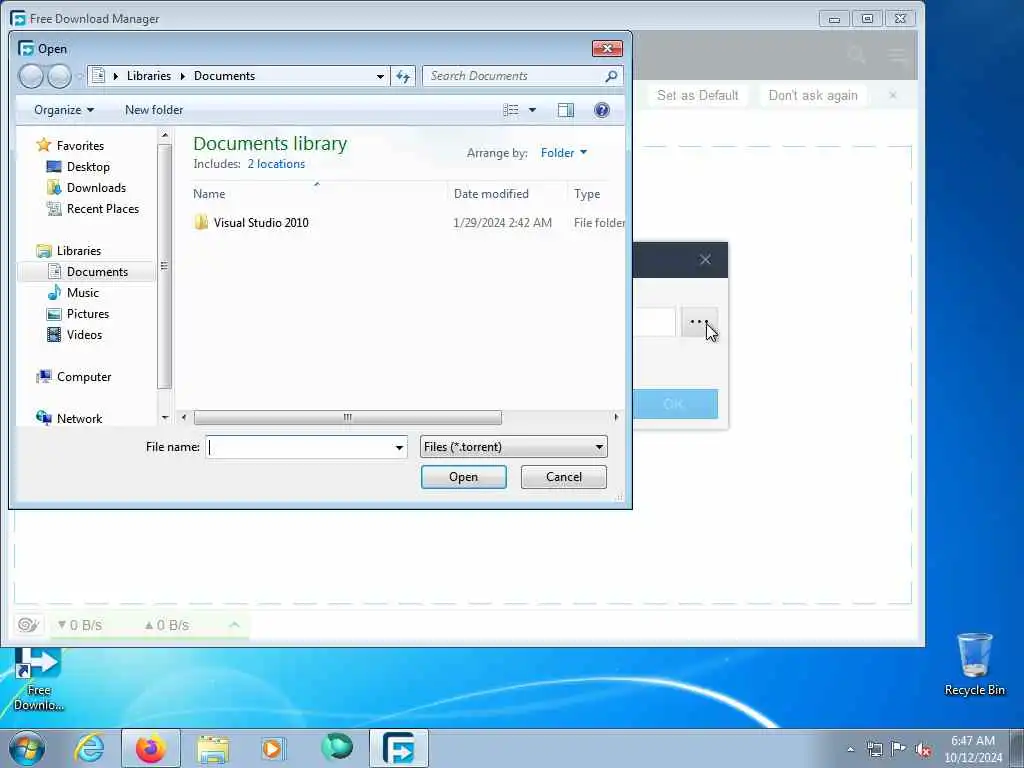The image size is (1024, 768).
Task: Click the 2 locations link
Action: [x=276, y=164]
